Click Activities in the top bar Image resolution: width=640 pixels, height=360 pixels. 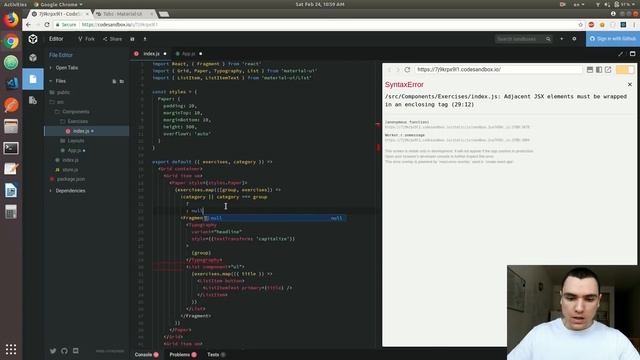point(15,4)
